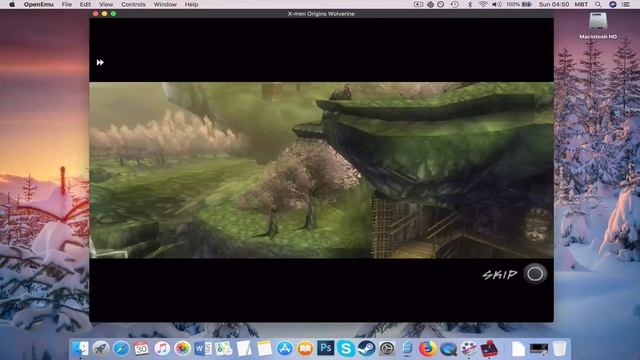Open the View menu
Image resolution: width=640 pixels, height=360 pixels.
[x=106, y=4]
